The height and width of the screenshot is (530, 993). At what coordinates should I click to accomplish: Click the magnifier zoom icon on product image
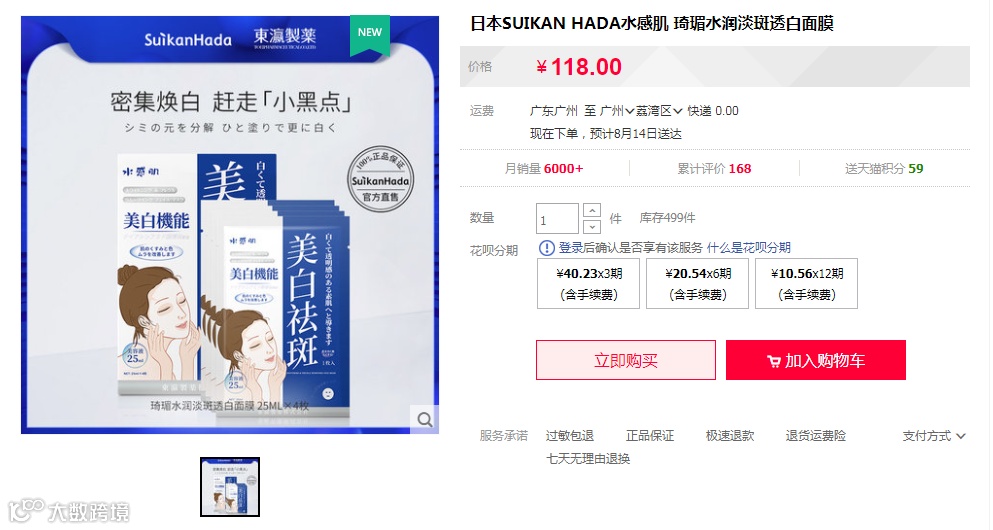click(x=424, y=419)
